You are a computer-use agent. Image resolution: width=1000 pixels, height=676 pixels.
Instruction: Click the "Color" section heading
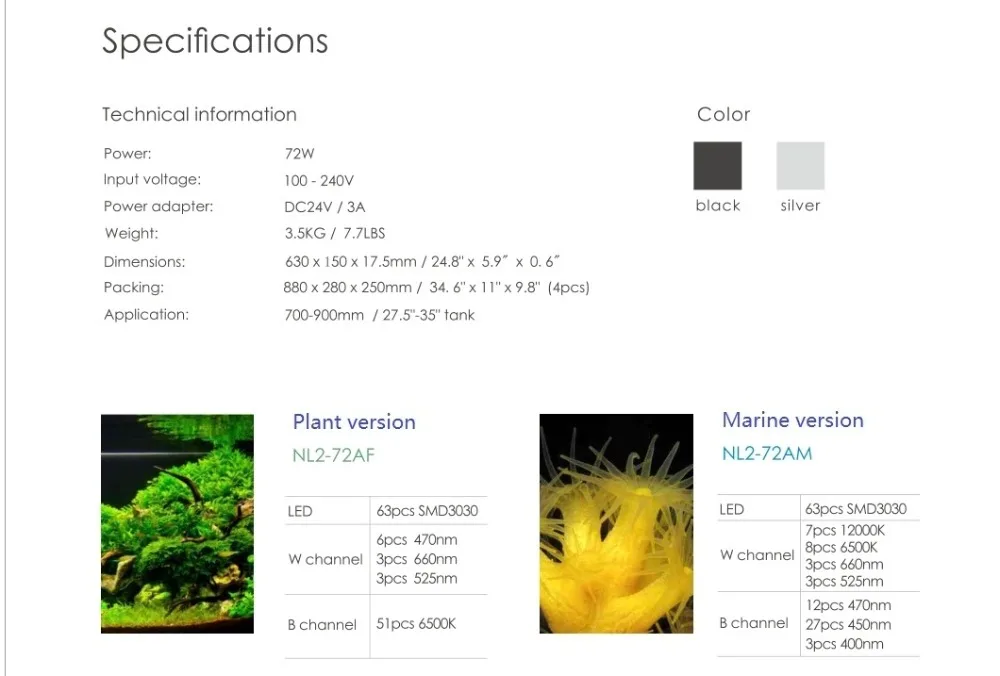coord(723,114)
